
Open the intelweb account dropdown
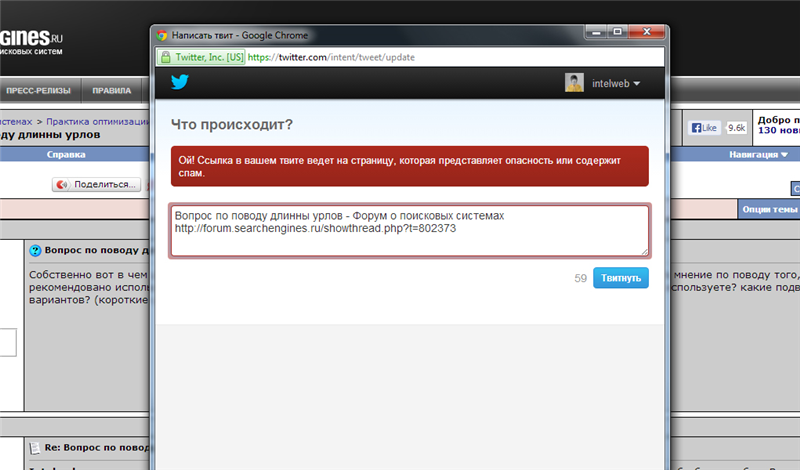click(616, 83)
